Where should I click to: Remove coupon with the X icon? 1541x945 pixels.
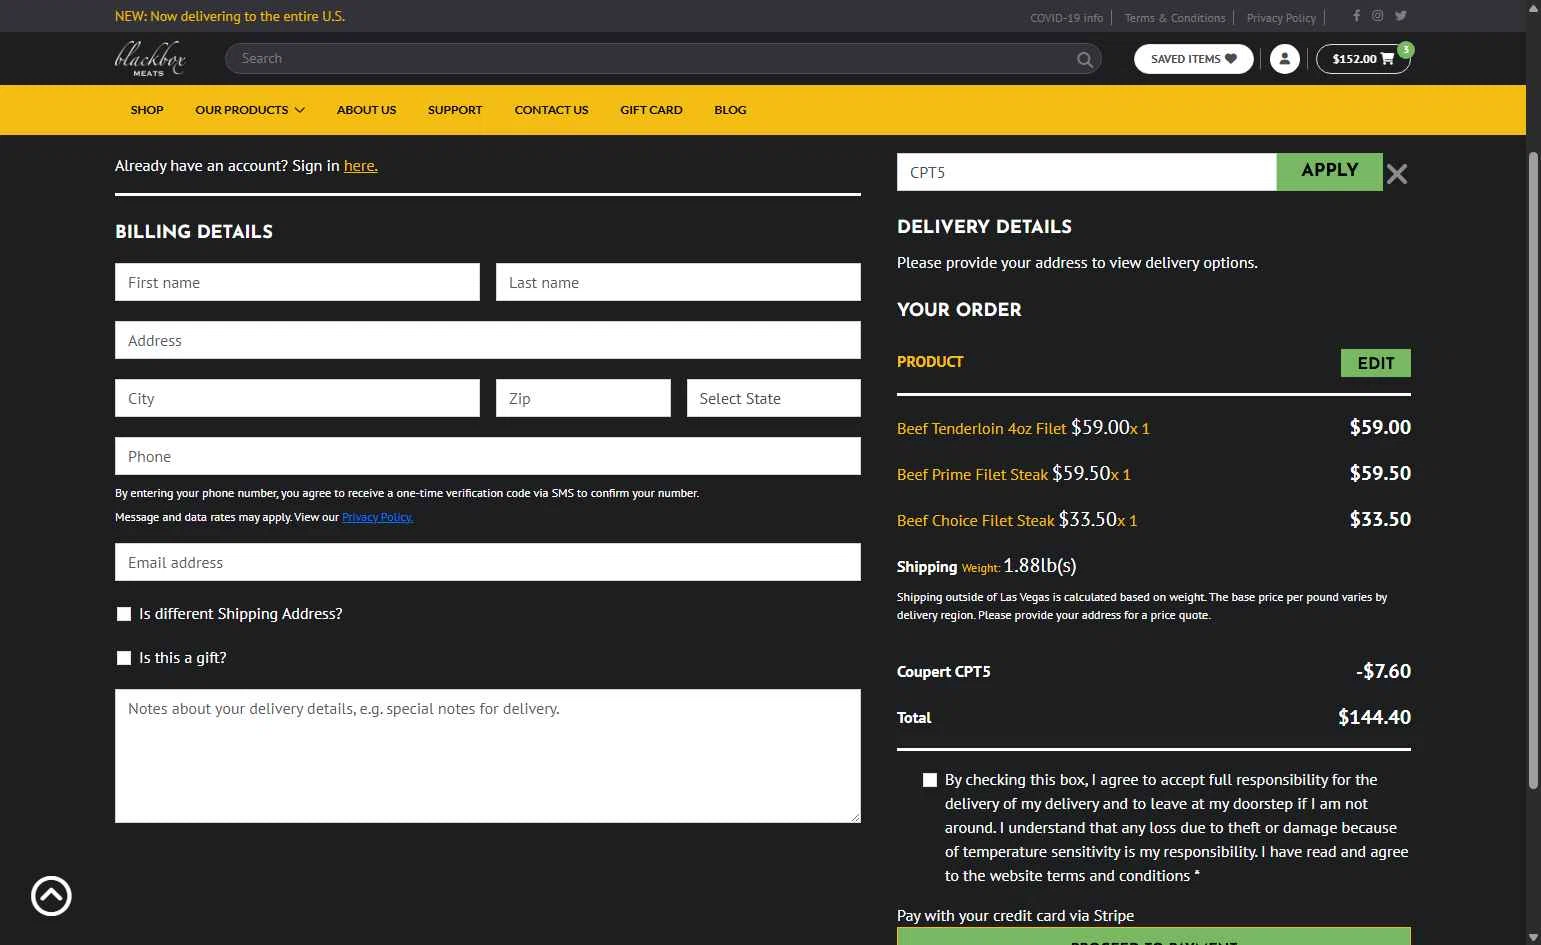pos(1397,174)
